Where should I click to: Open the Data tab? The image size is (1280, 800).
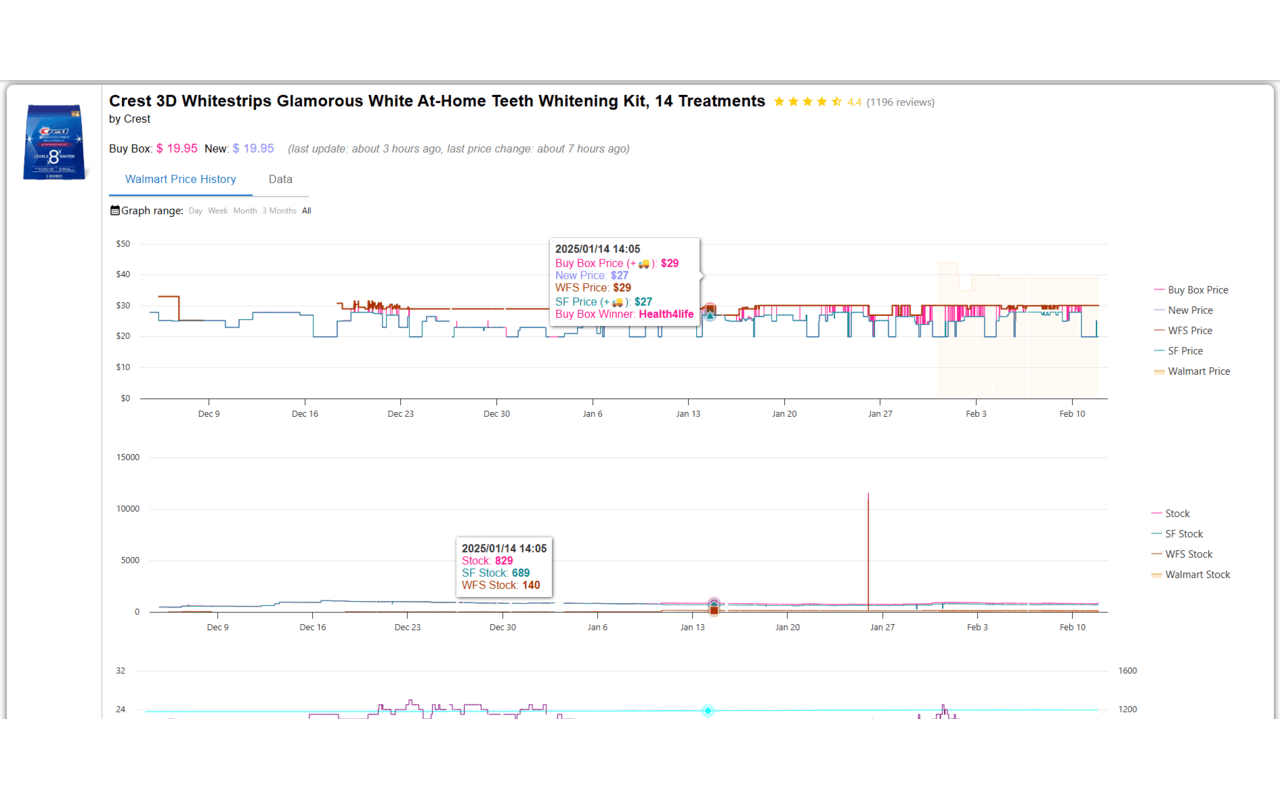point(280,180)
